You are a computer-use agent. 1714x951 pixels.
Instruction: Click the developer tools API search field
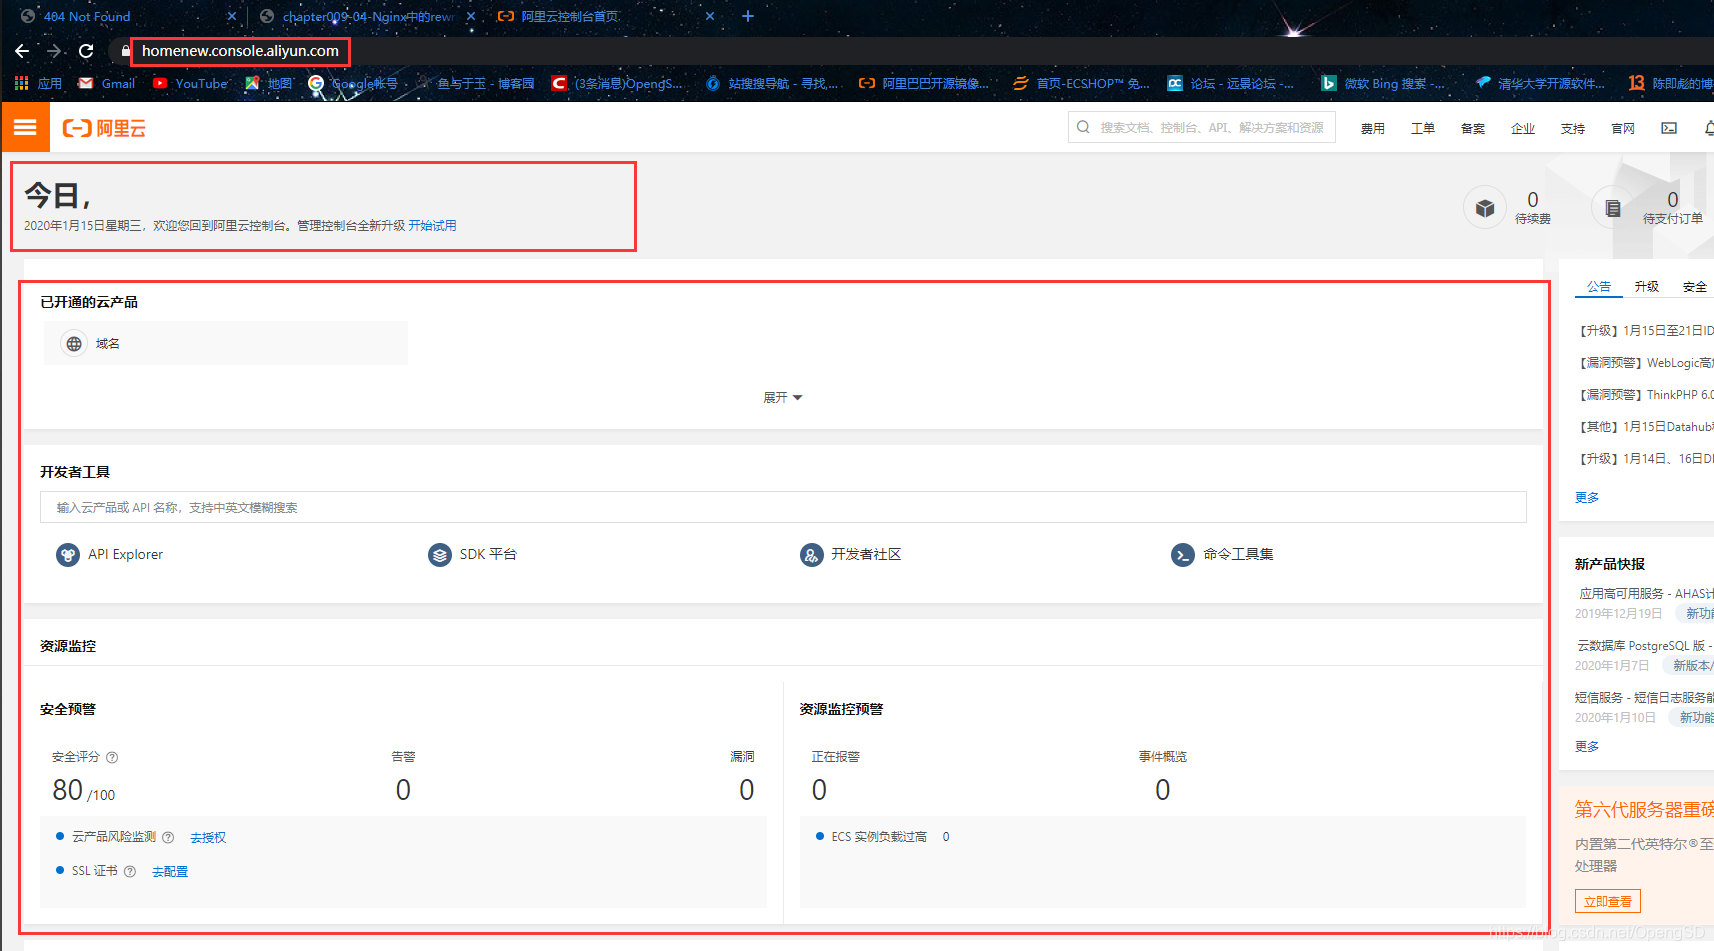[783, 507]
